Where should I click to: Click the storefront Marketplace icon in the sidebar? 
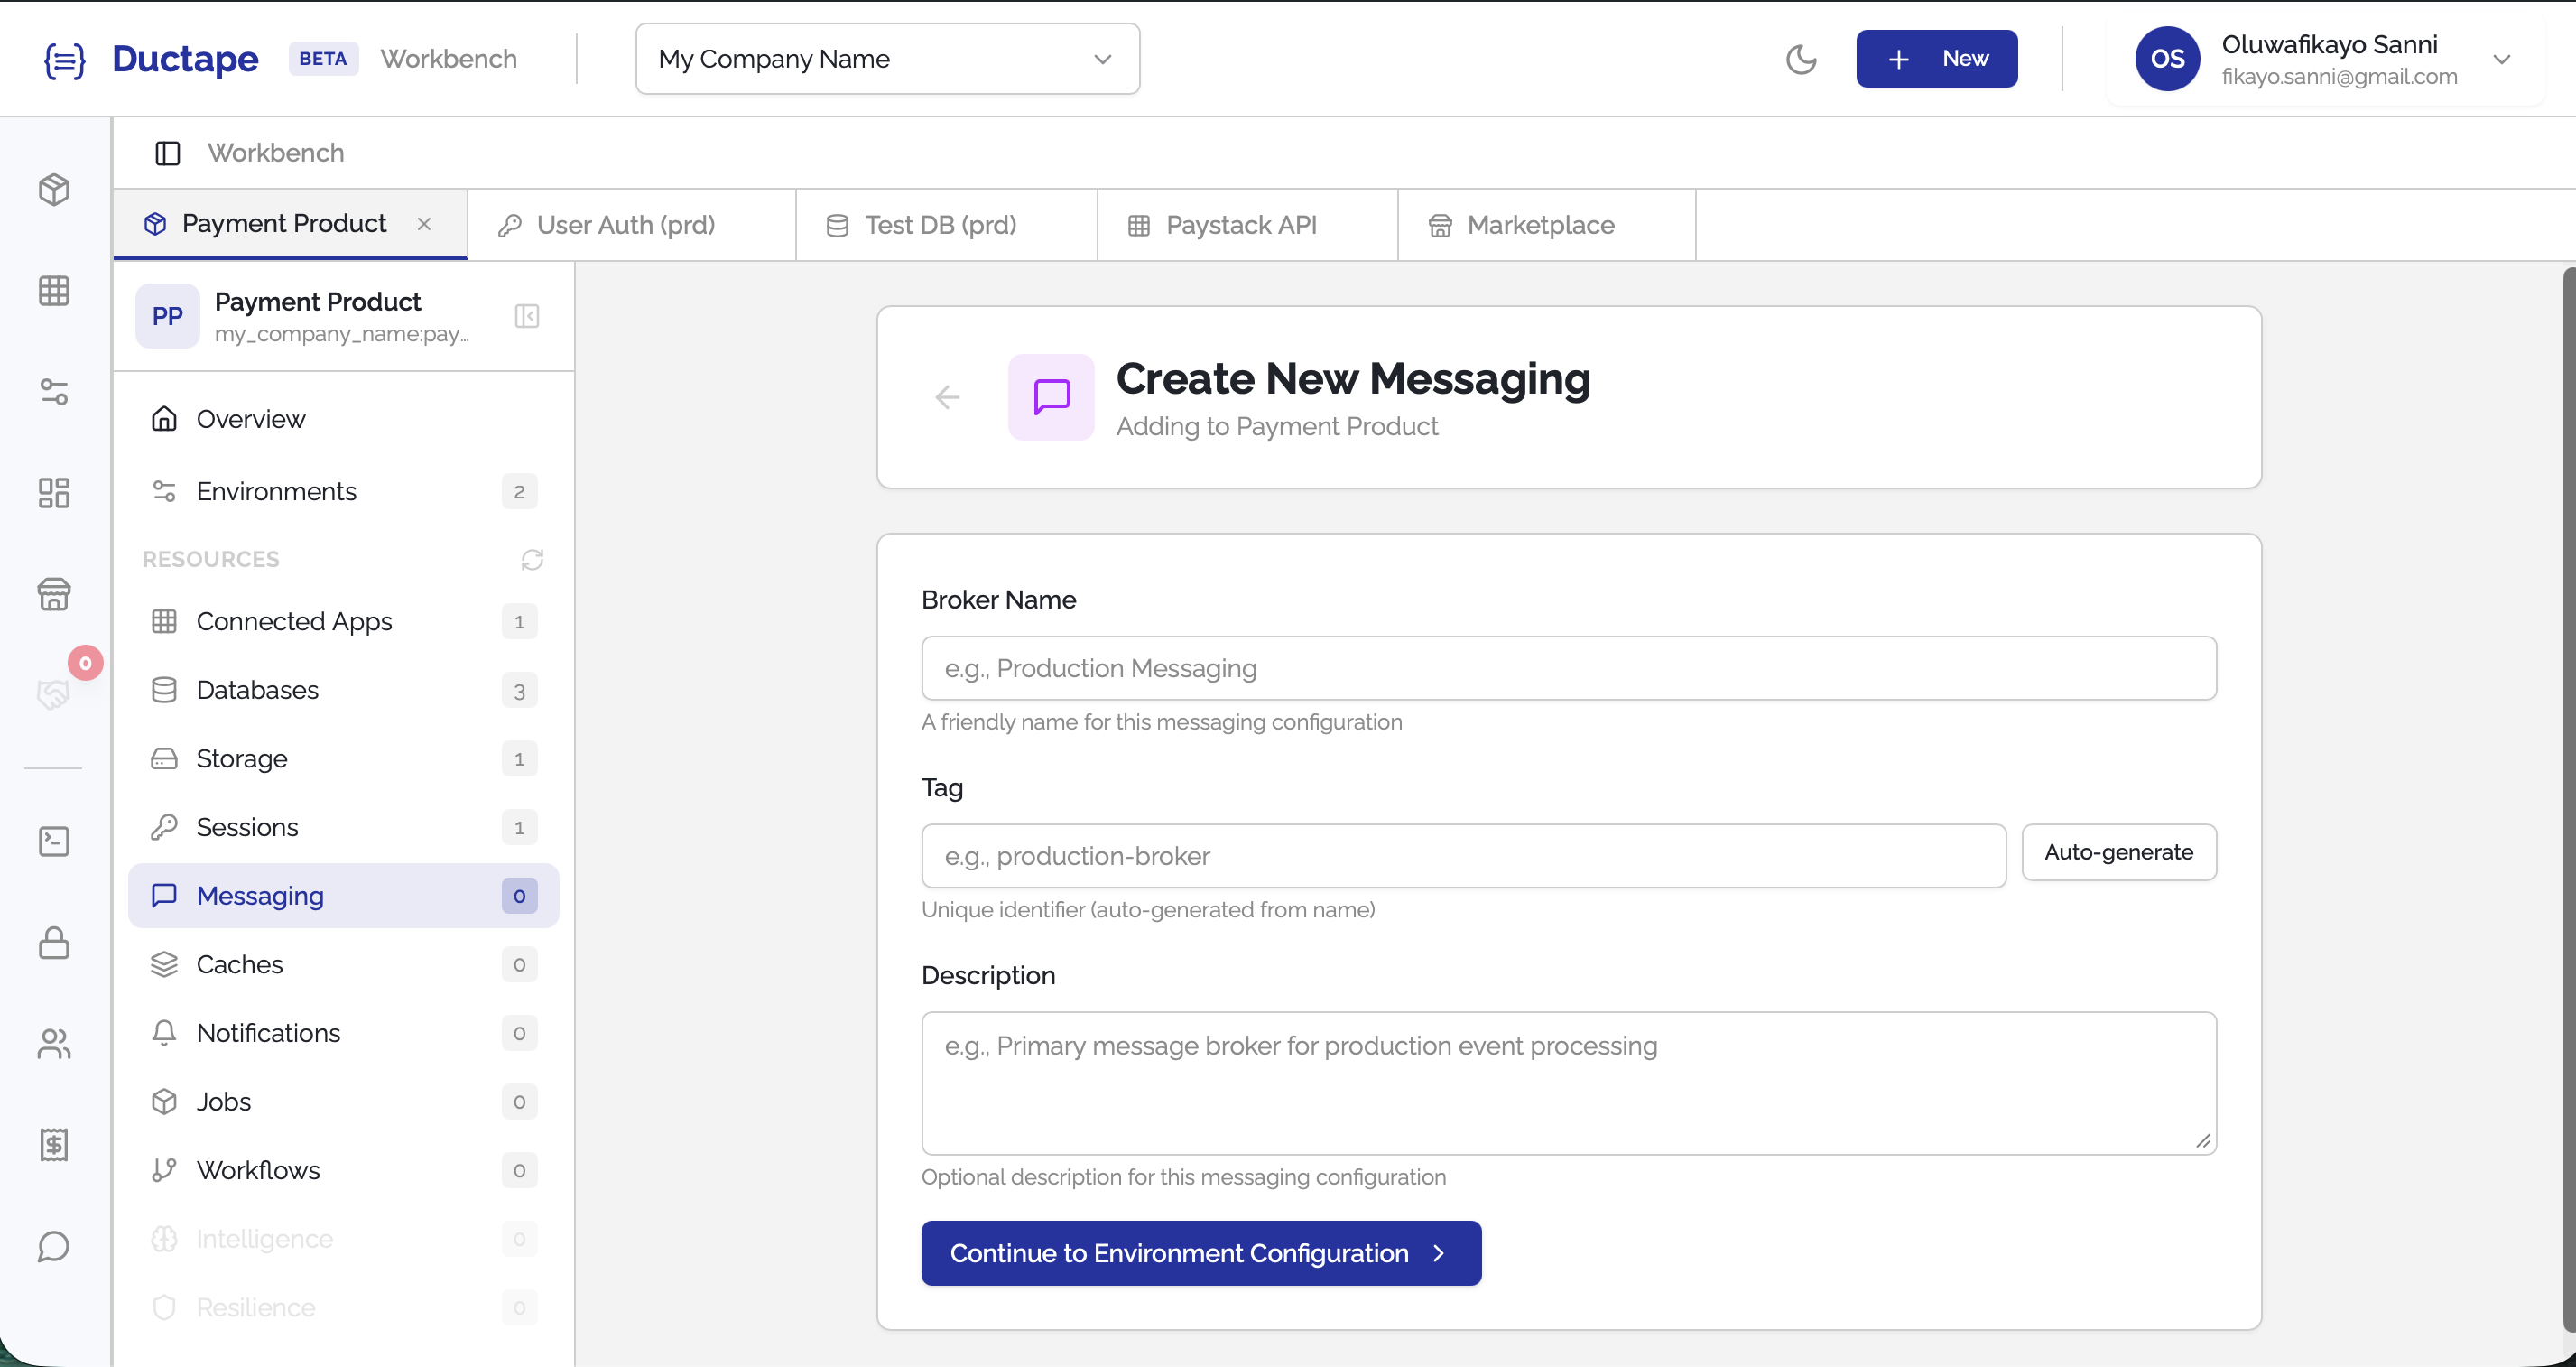click(54, 594)
